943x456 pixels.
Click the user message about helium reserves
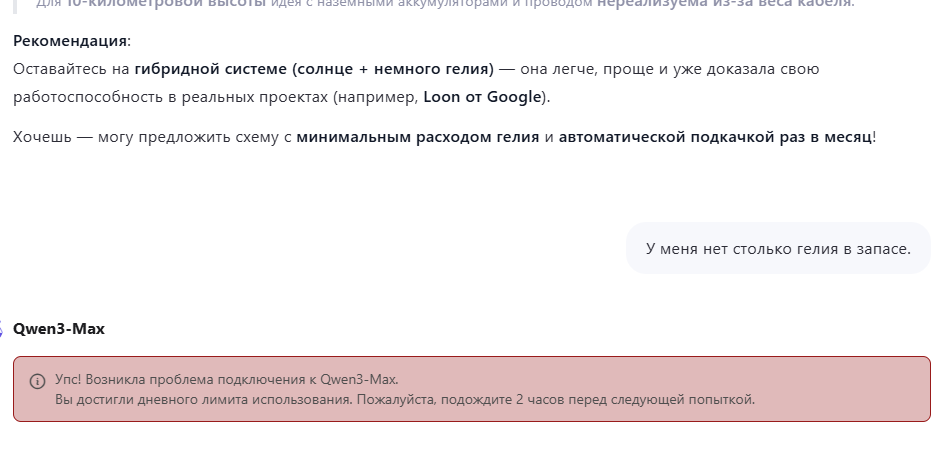point(778,249)
